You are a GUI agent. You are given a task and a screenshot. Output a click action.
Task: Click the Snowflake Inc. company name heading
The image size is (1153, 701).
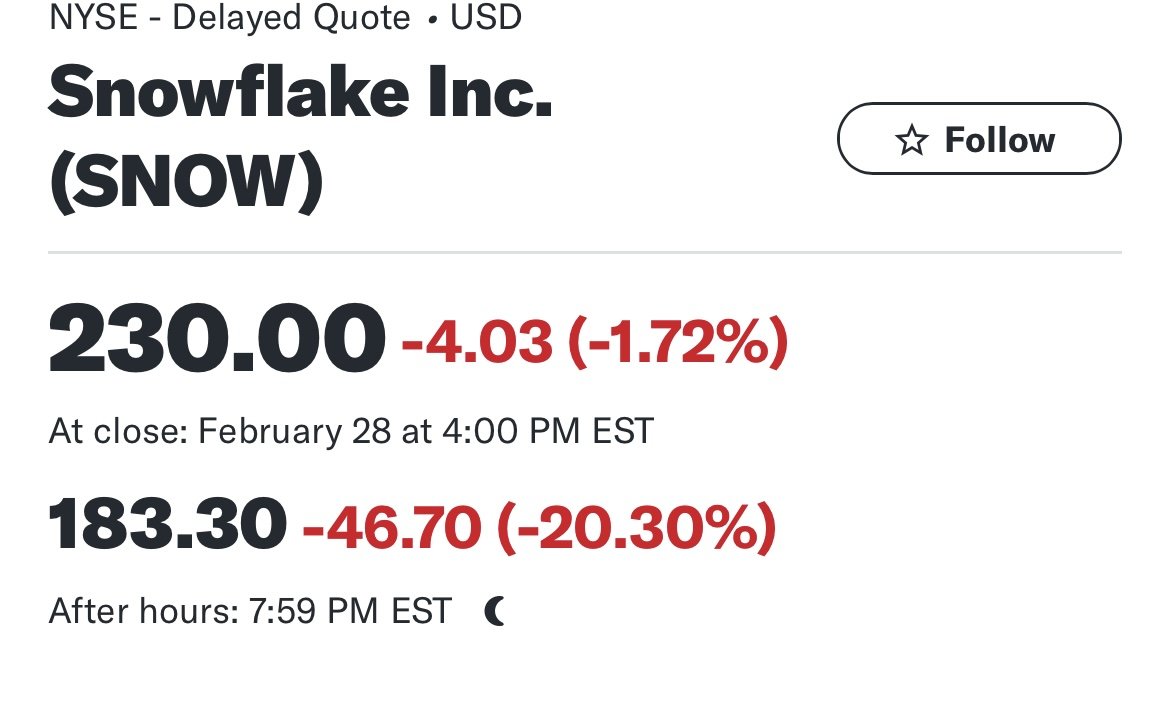[x=300, y=93]
